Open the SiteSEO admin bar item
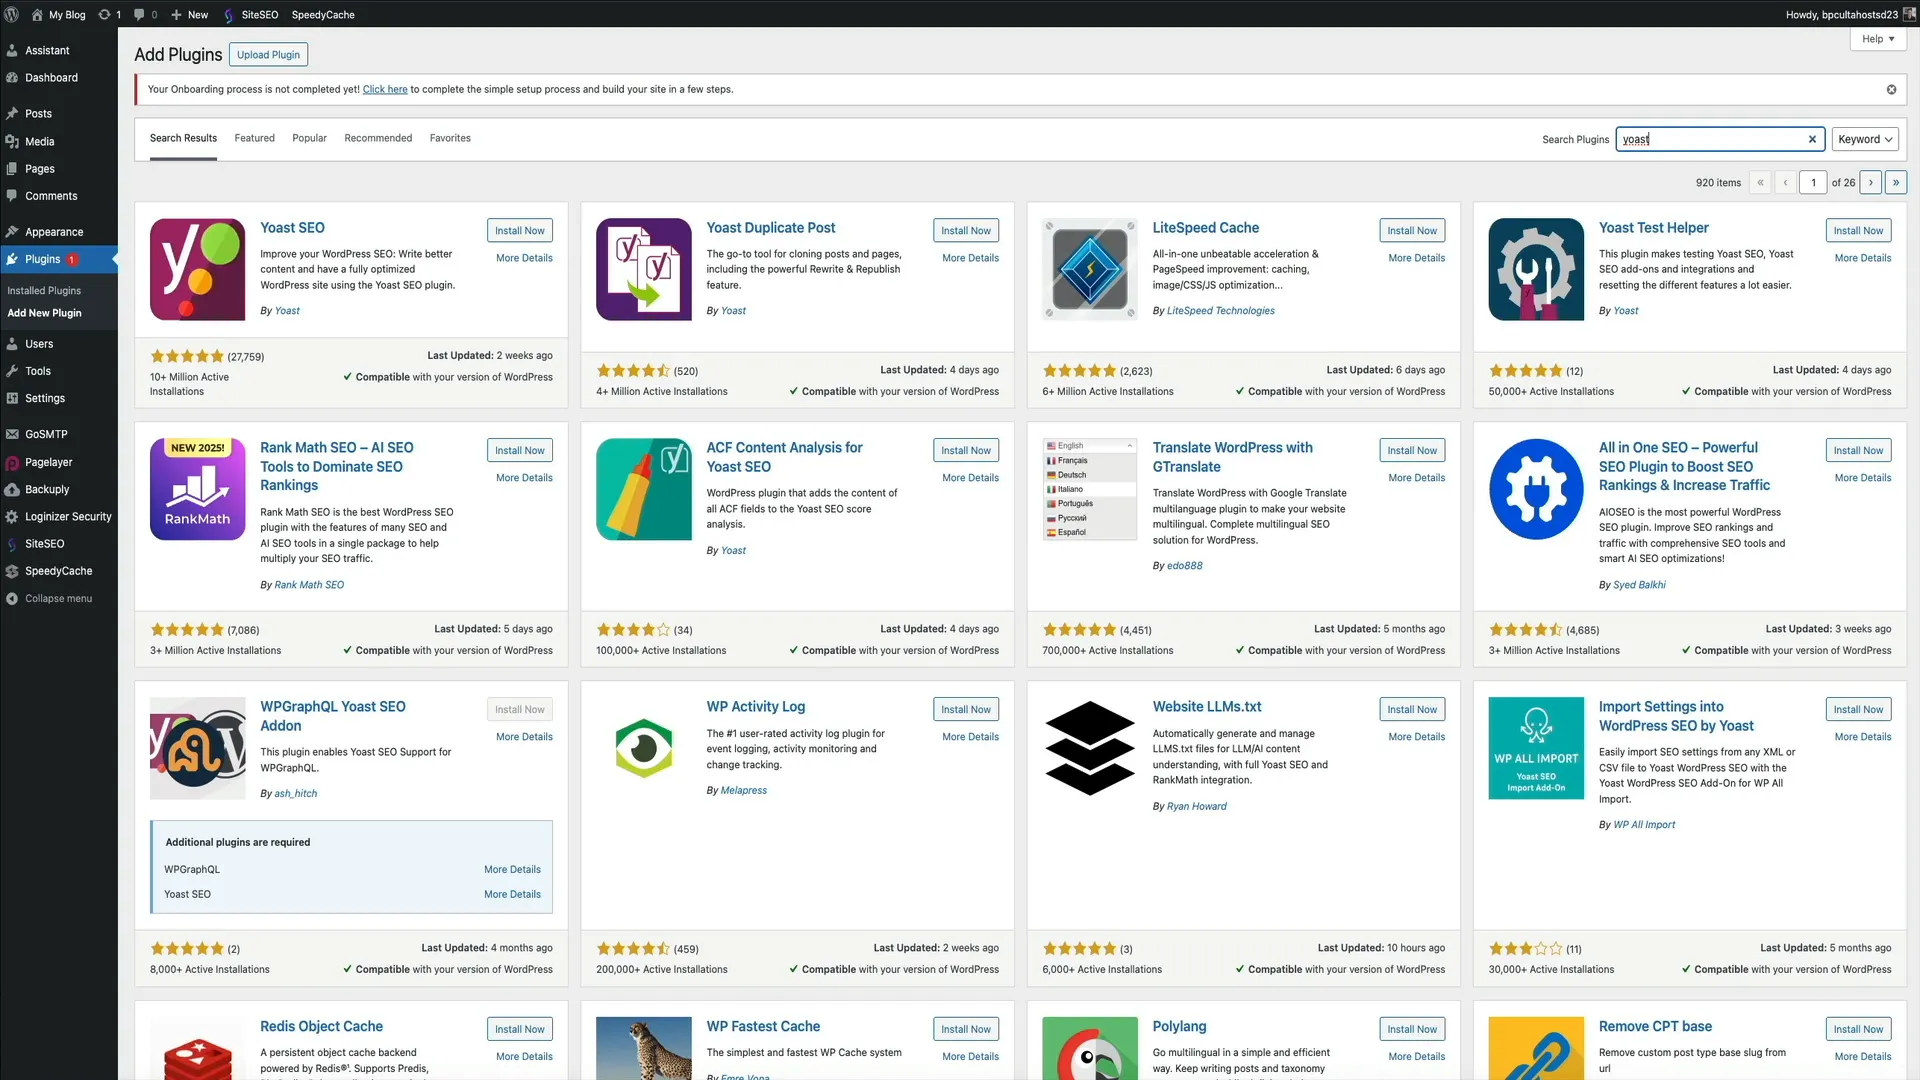The height and width of the screenshot is (1080, 1920). click(x=251, y=14)
